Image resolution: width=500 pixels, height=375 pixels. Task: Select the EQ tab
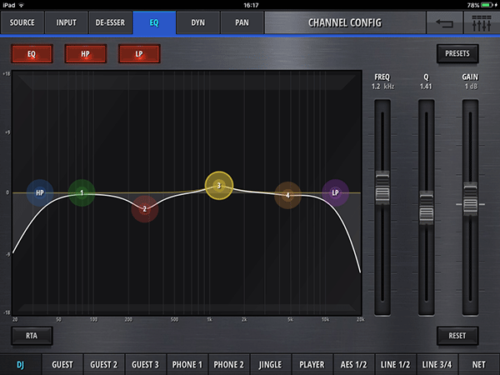tap(154, 23)
